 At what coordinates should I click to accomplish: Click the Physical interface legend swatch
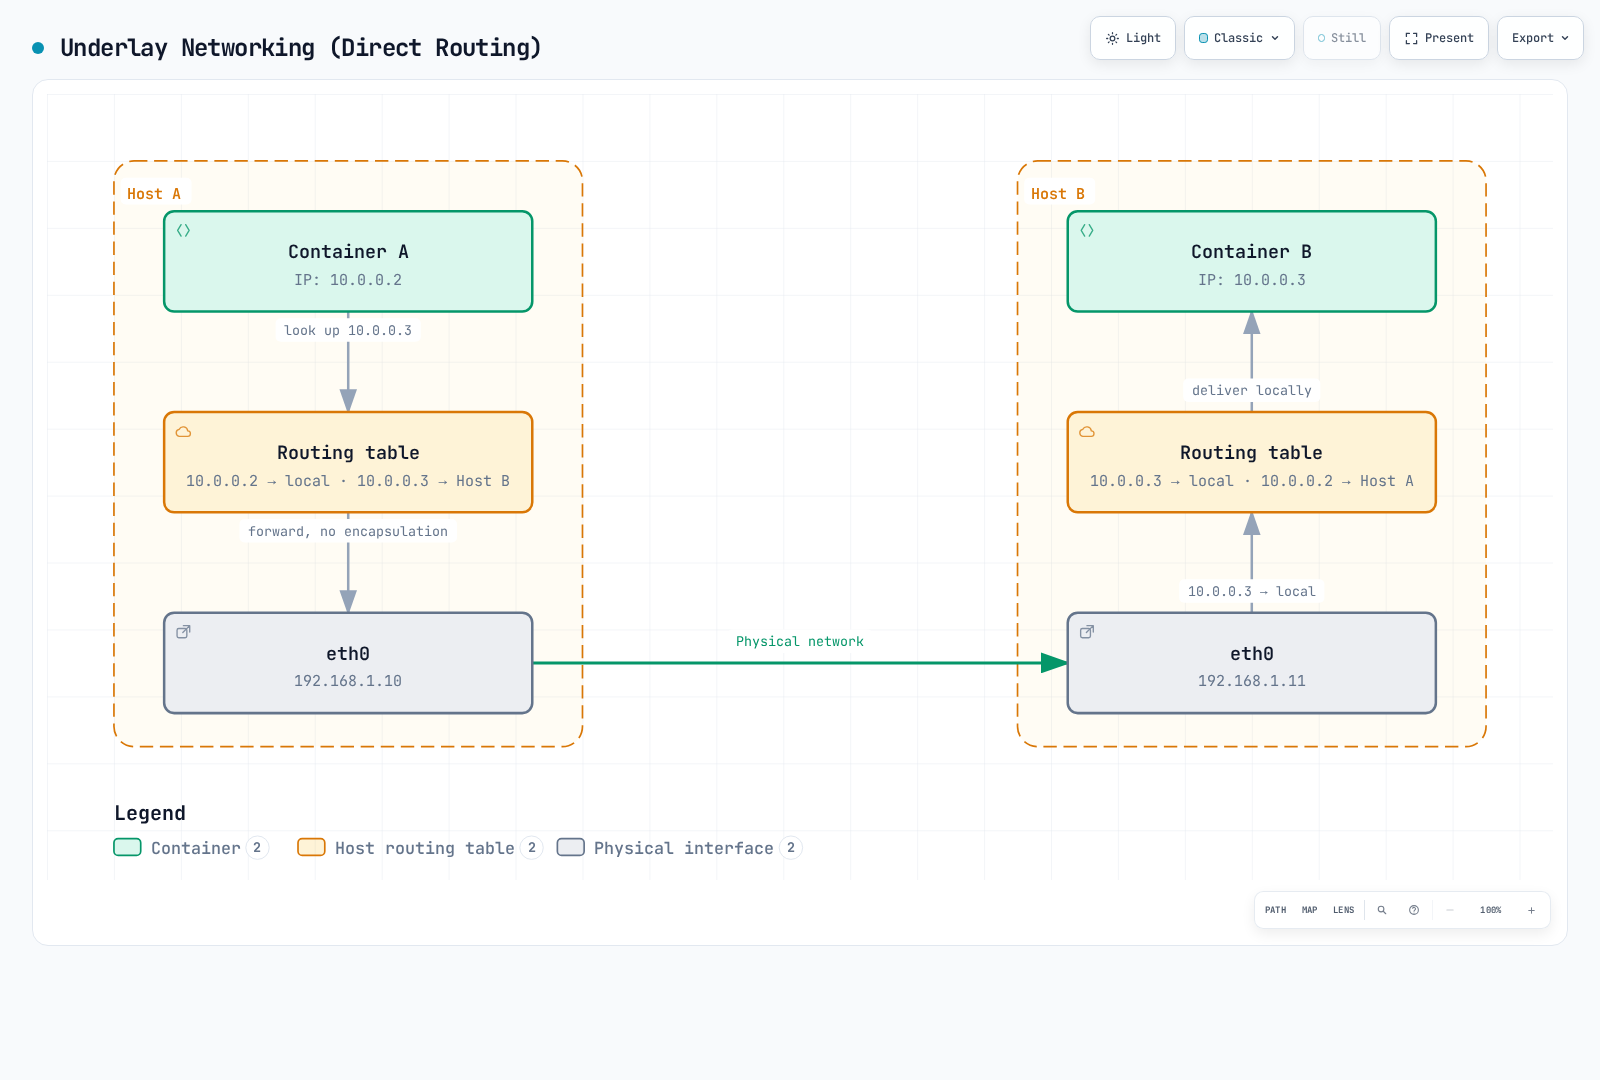click(x=571, y=848)
